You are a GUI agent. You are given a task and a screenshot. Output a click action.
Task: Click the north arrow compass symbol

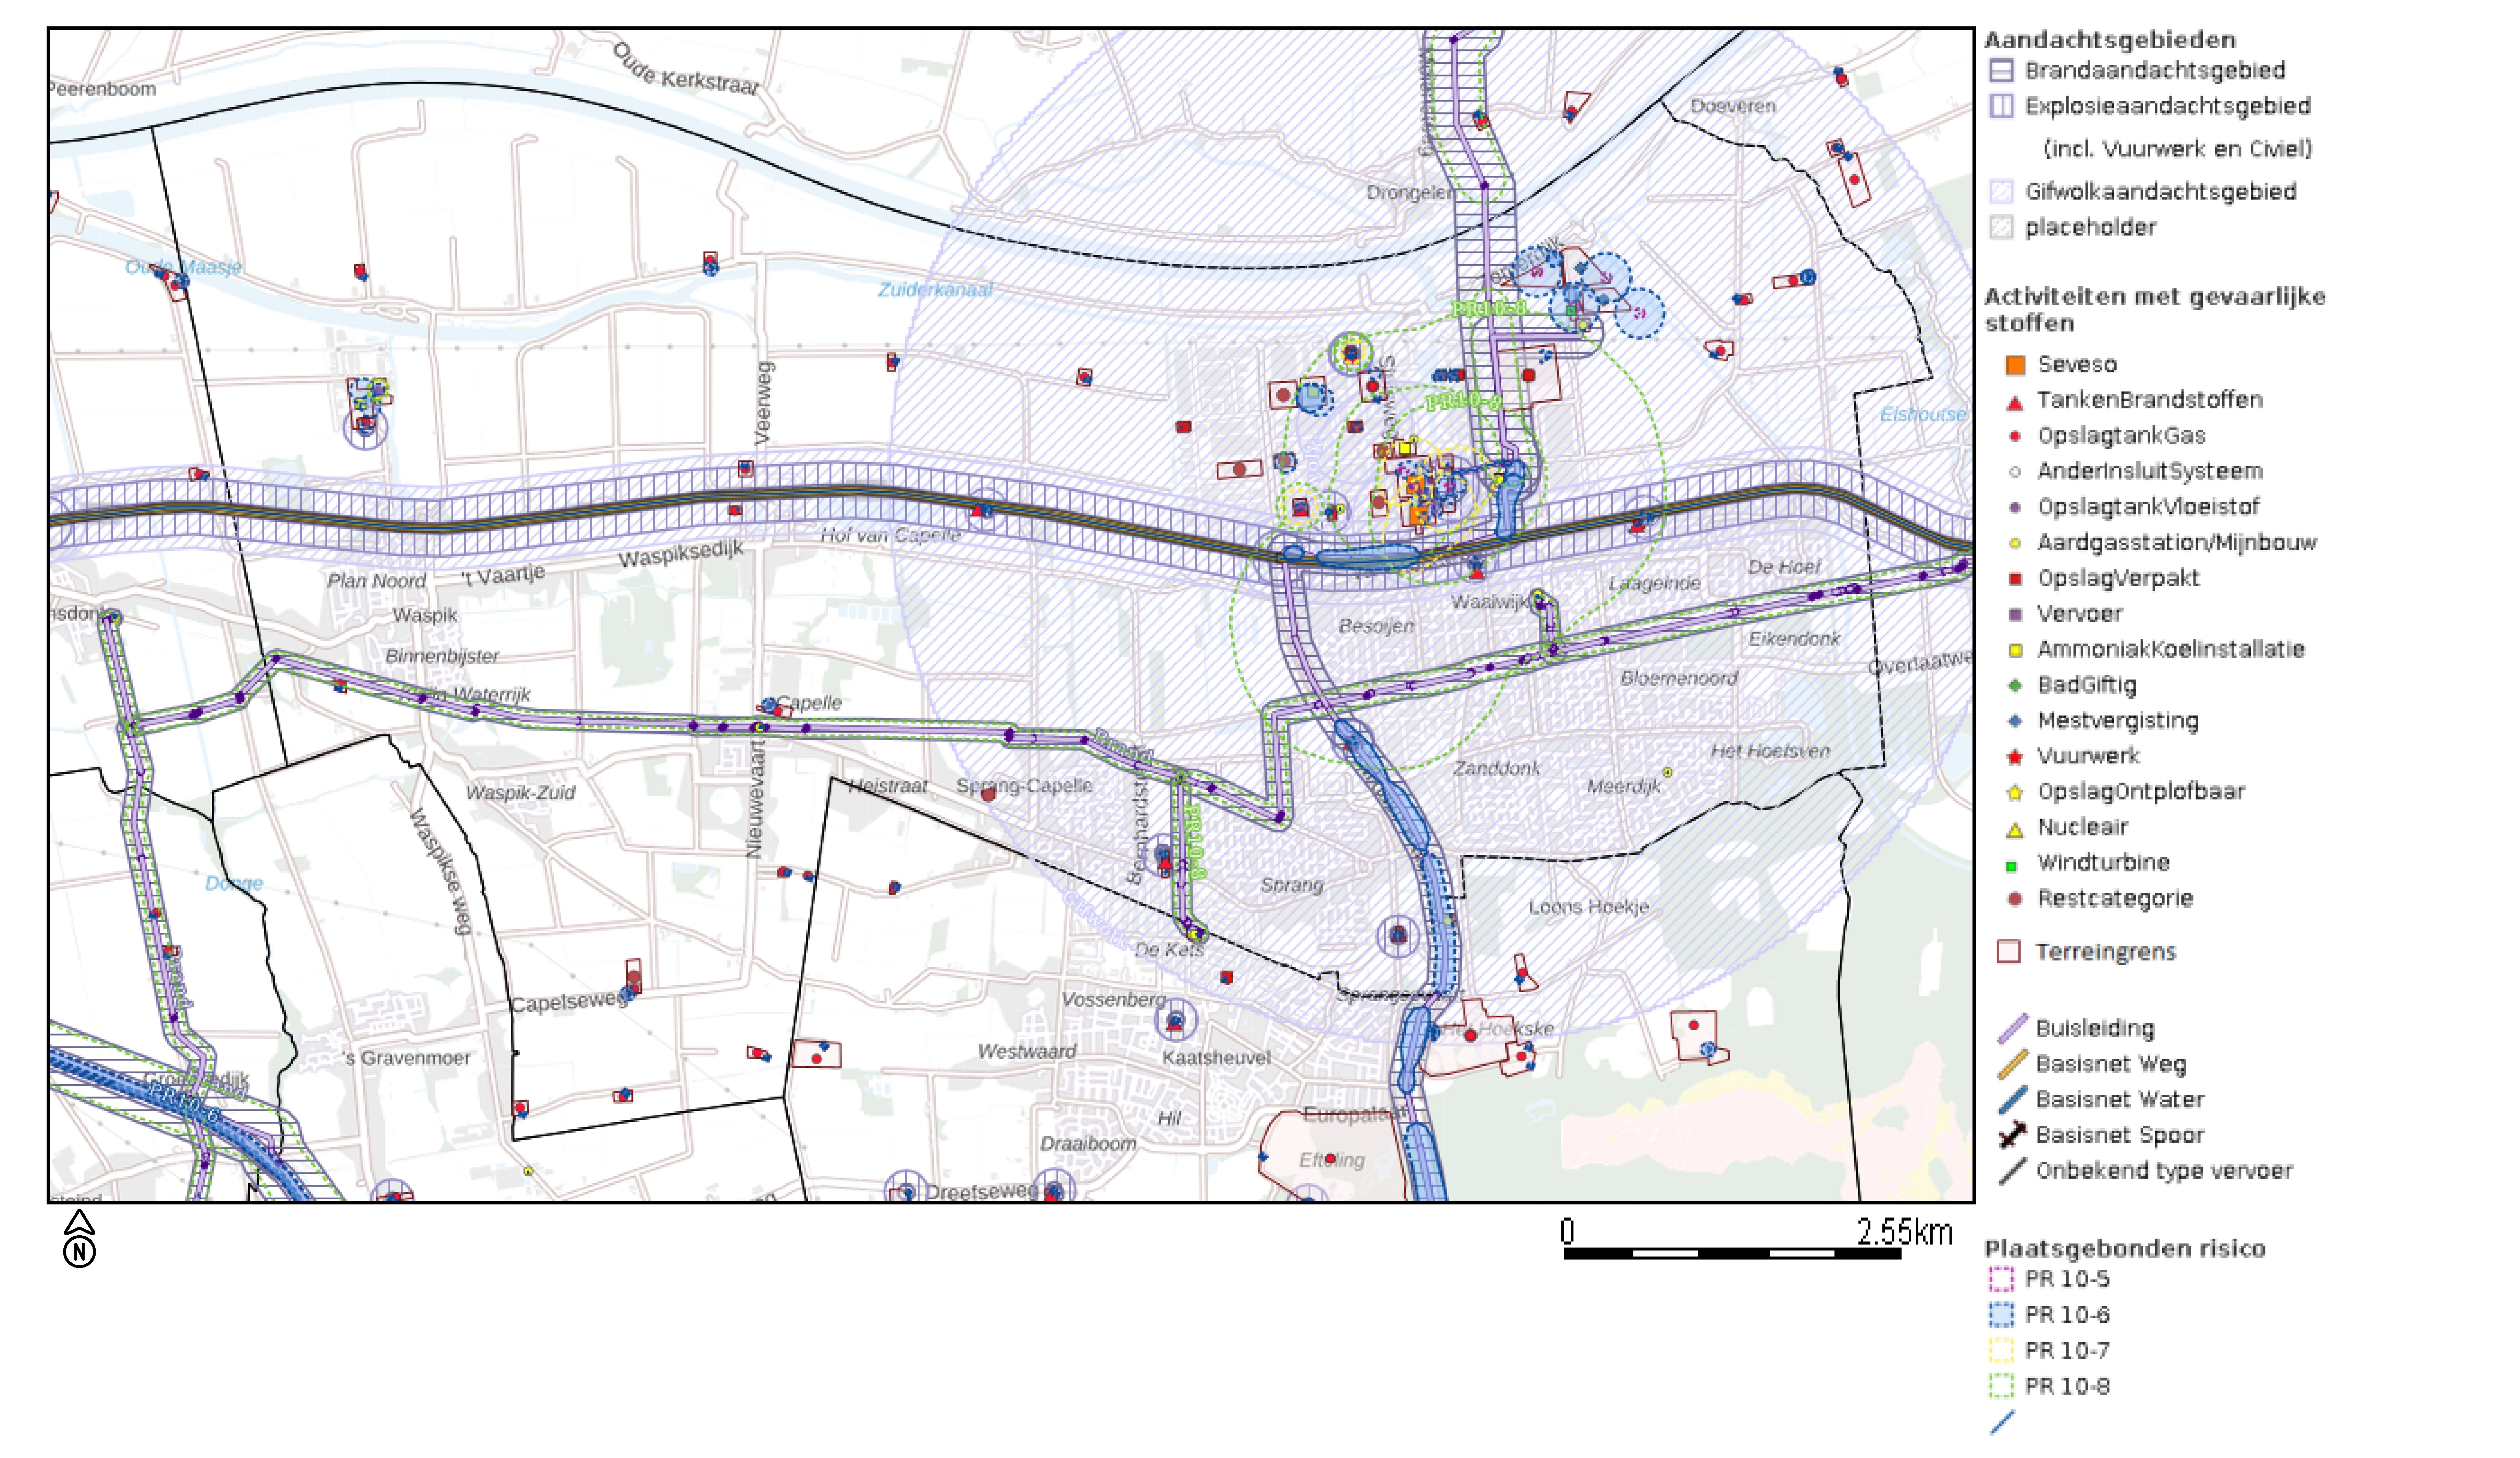point(79,1238)
